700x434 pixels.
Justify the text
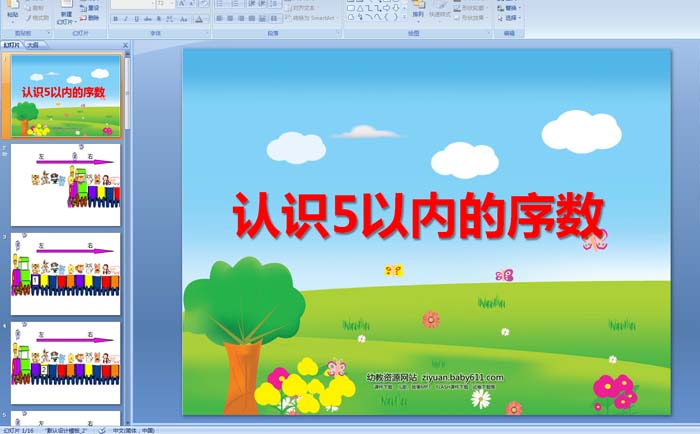[x=252, y=19]
